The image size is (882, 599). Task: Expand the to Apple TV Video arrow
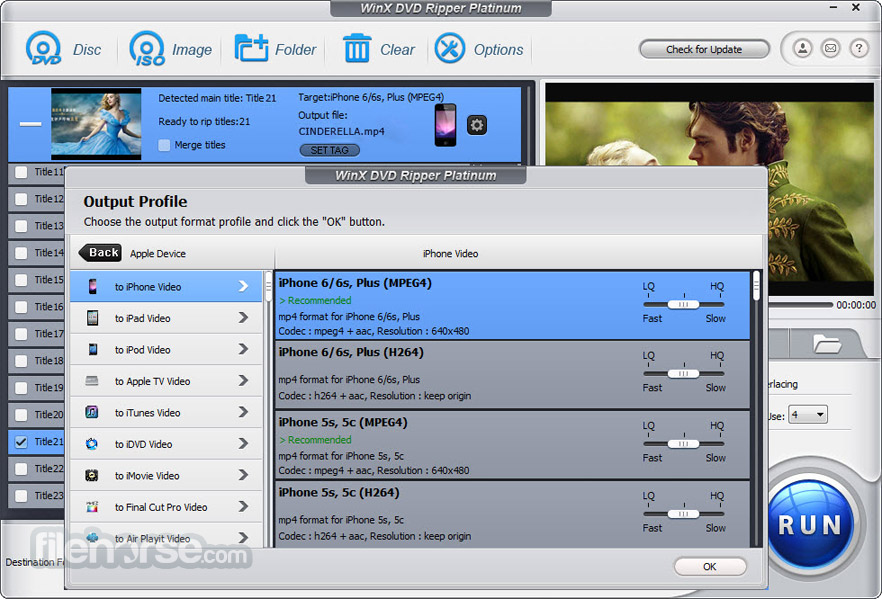tap(243, 381)
